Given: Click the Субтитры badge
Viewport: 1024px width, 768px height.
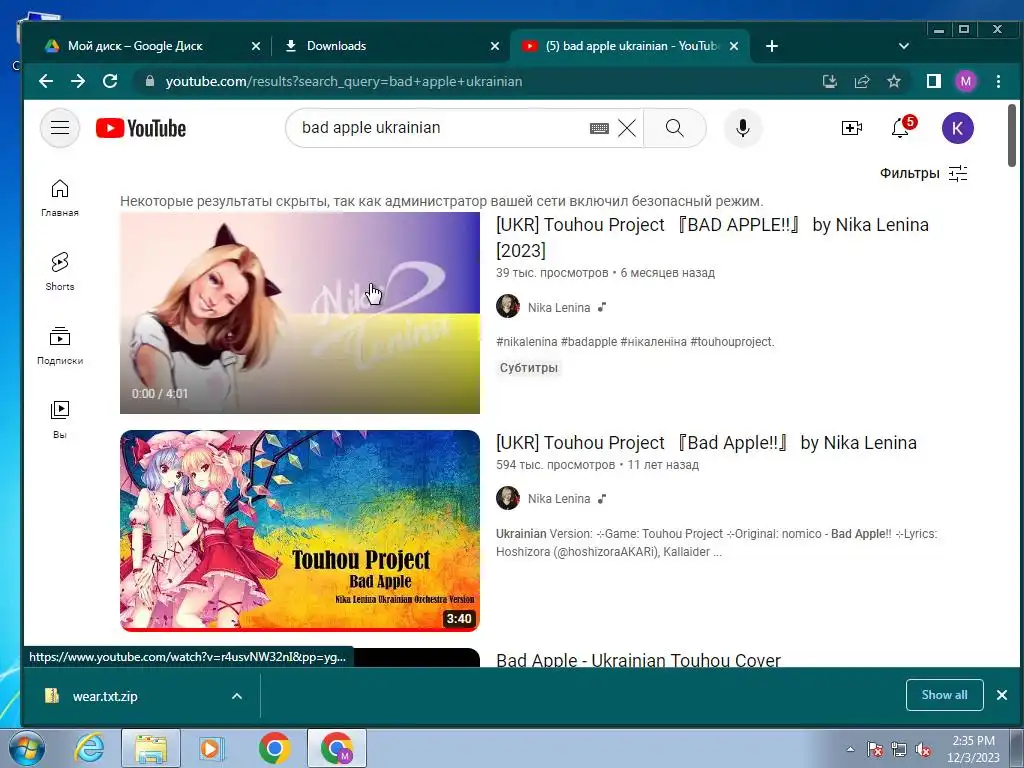Looking at the screenshot, I should point(528,368).
